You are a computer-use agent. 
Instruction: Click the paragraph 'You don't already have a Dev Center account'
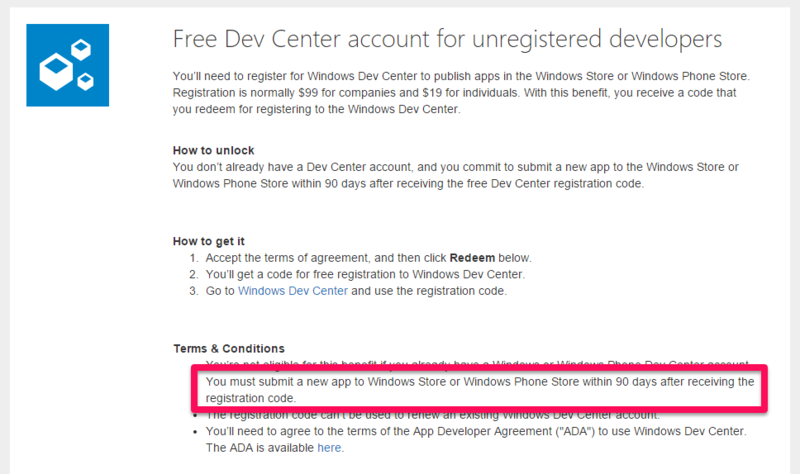[x=456, y=175]
